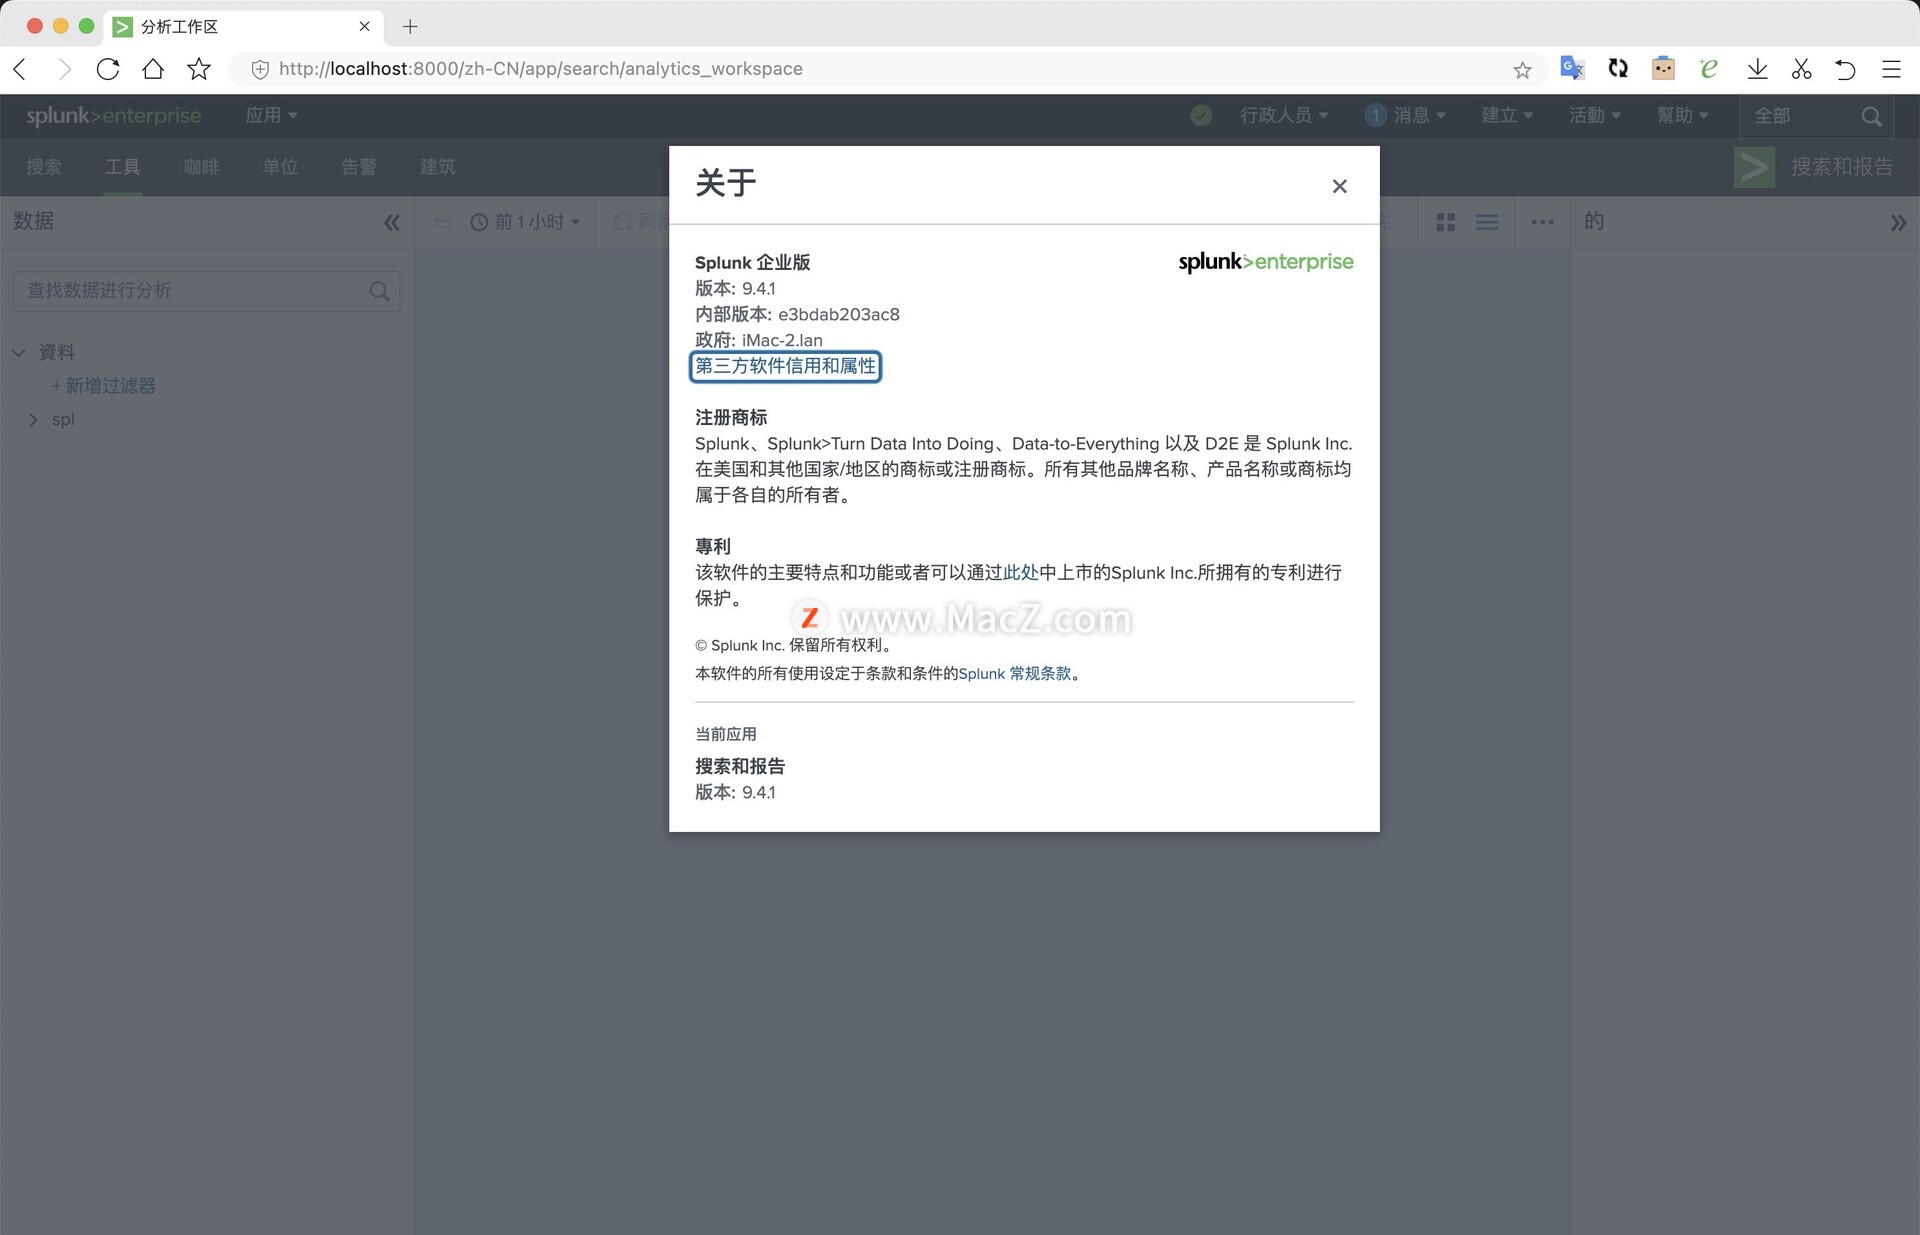
Task: Click the undo arrow in the workspace toolbar
Action: coord(442,222)
